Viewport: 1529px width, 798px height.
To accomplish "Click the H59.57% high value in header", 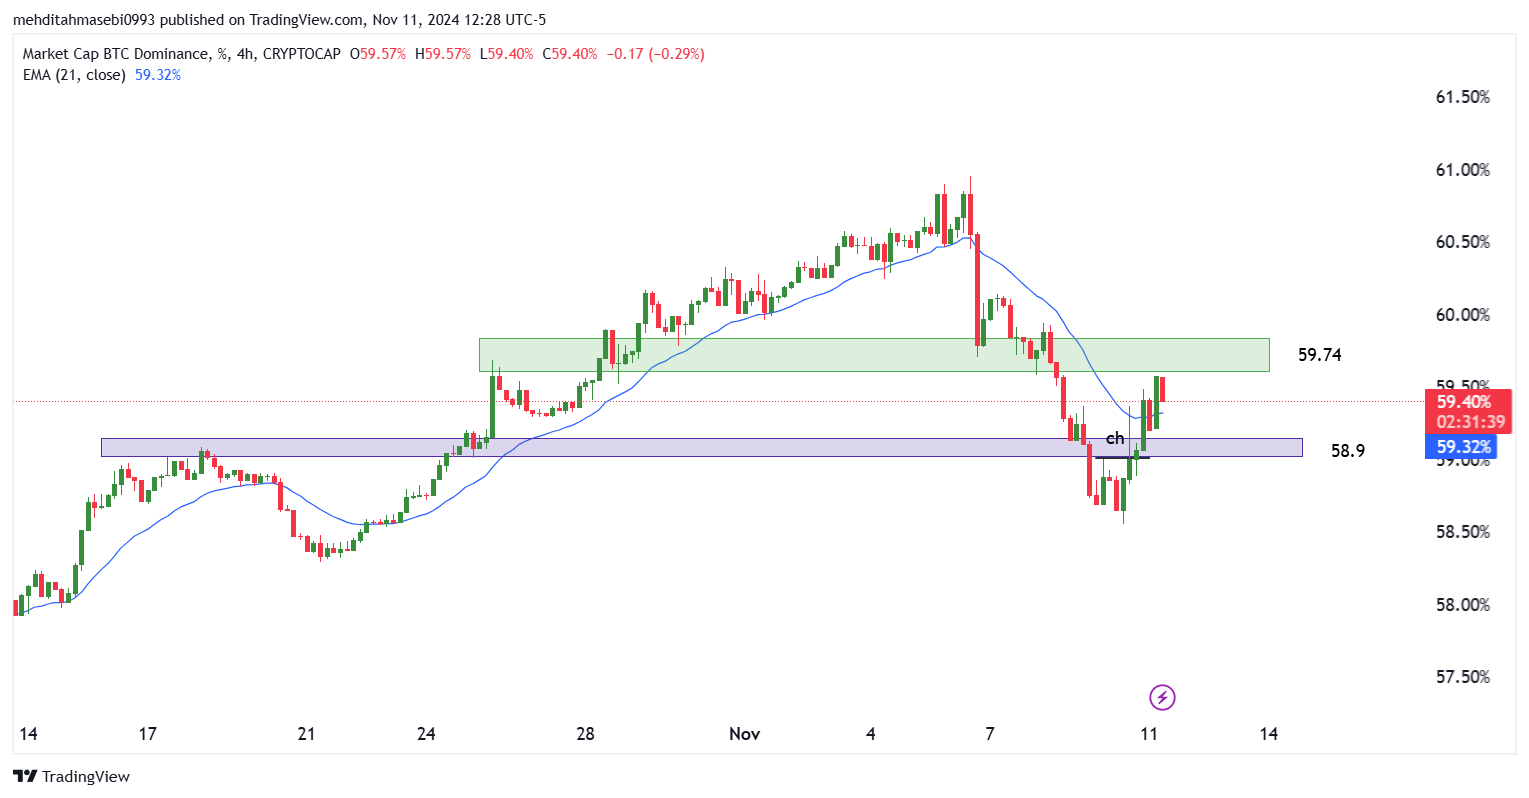I will tap(442, 54).
